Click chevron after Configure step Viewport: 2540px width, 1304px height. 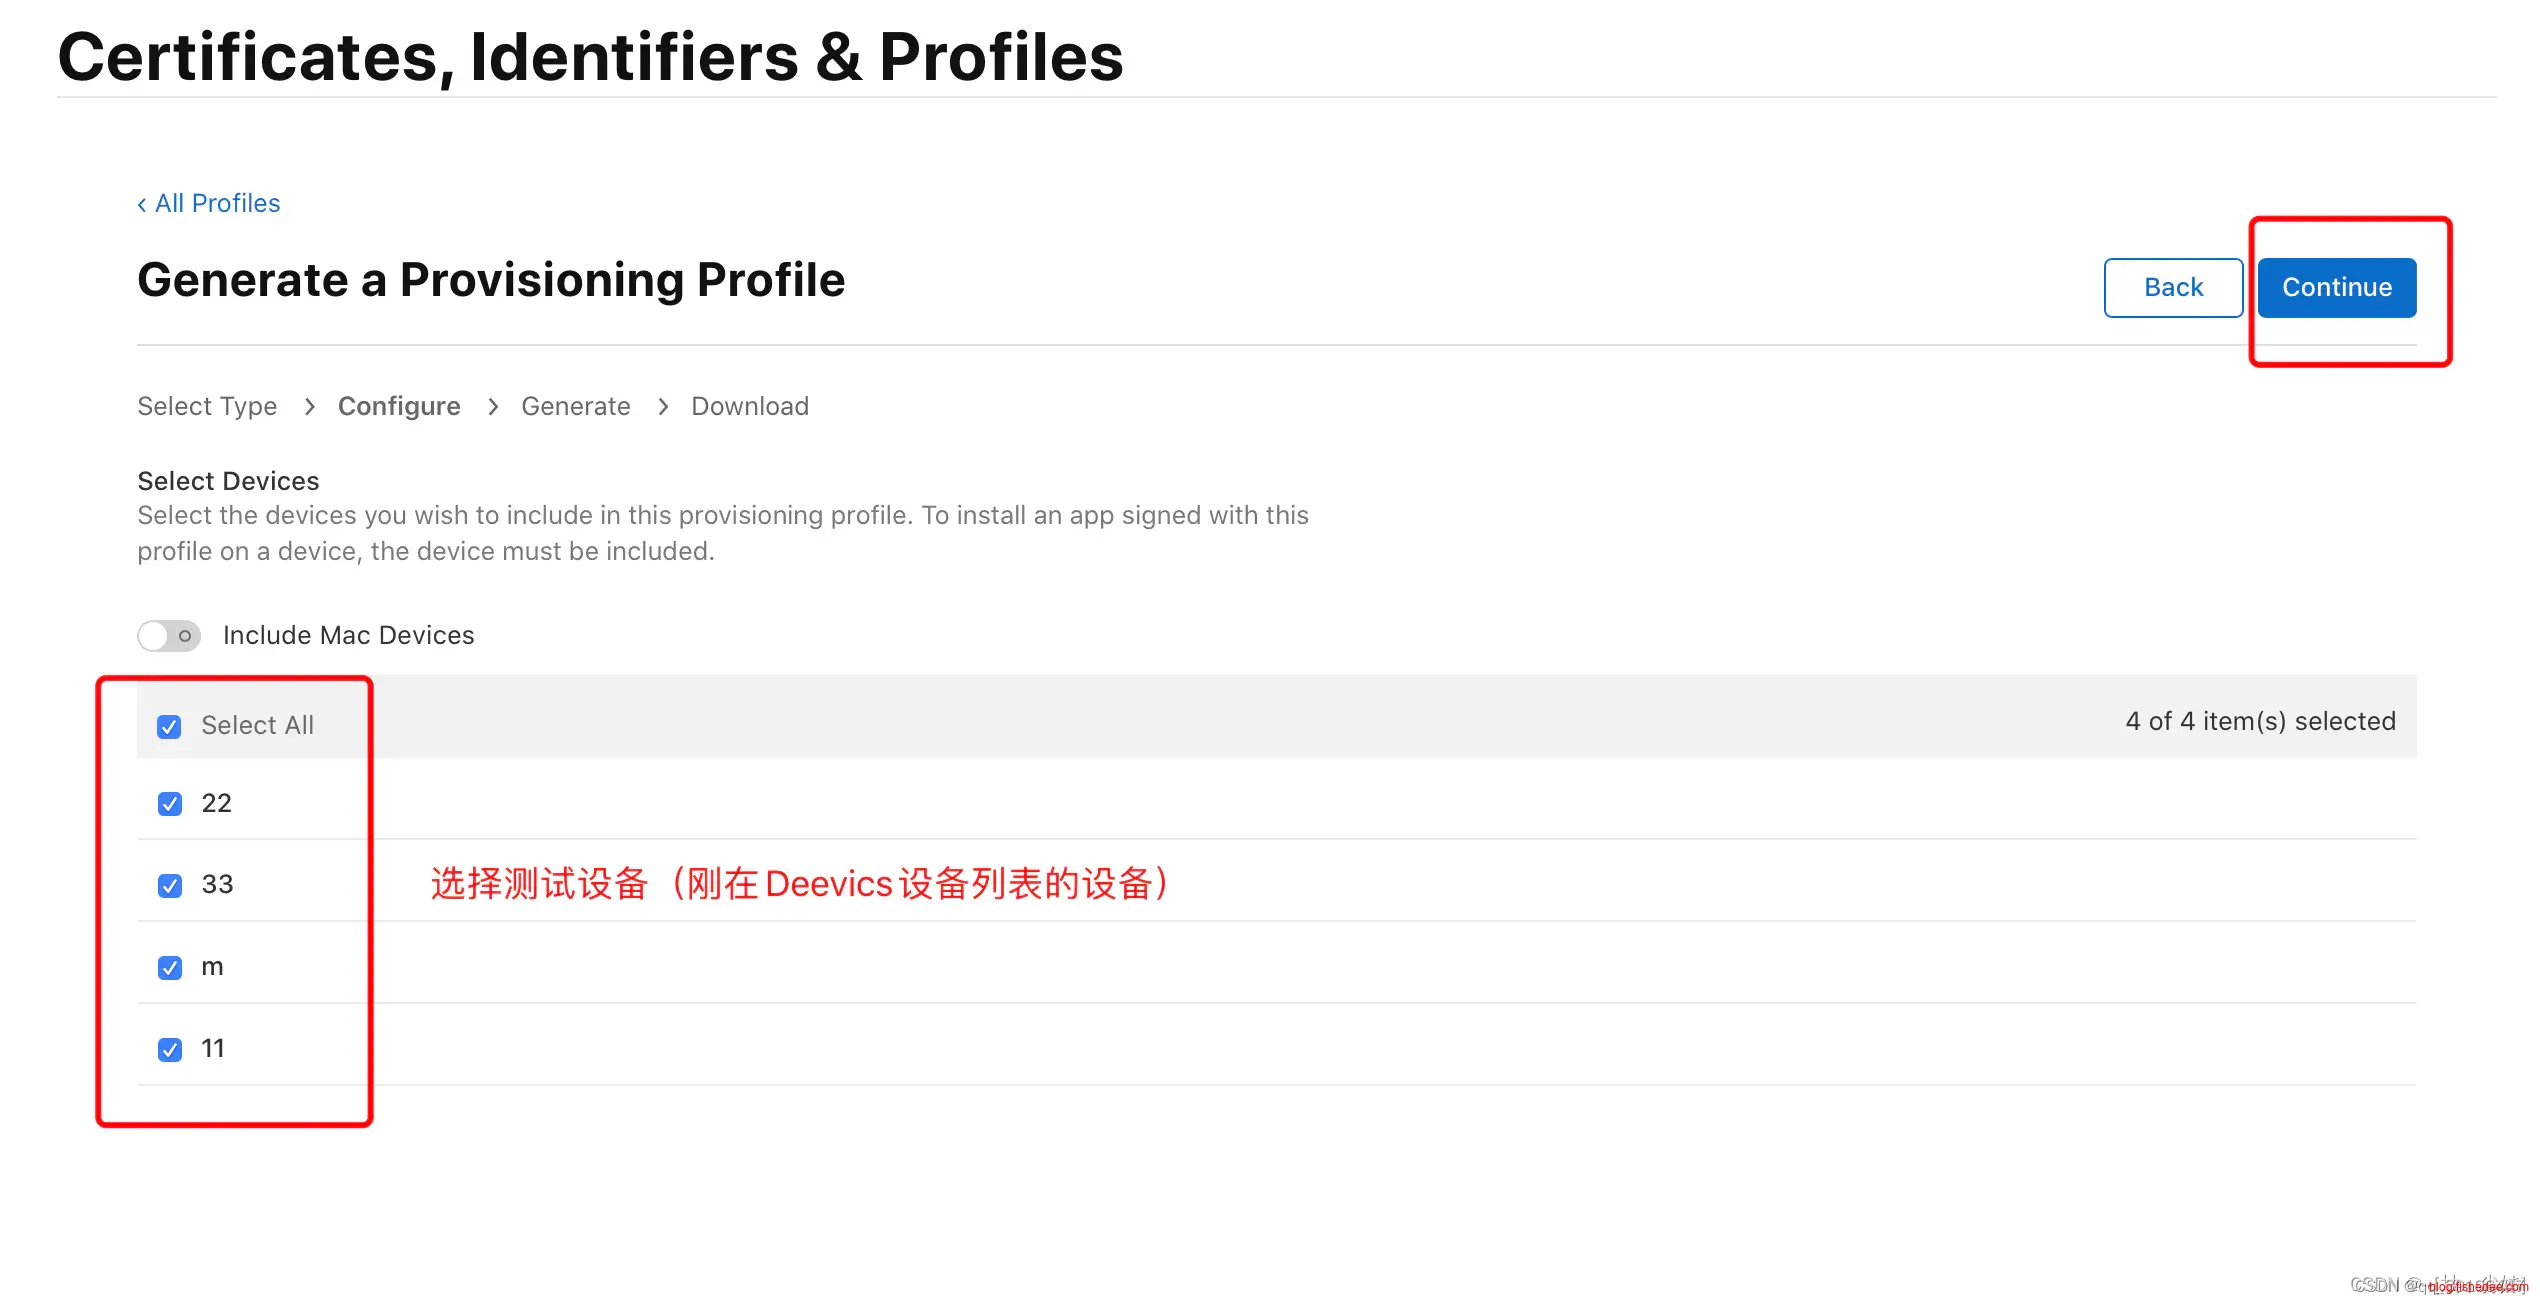click(x=493, y=406)
